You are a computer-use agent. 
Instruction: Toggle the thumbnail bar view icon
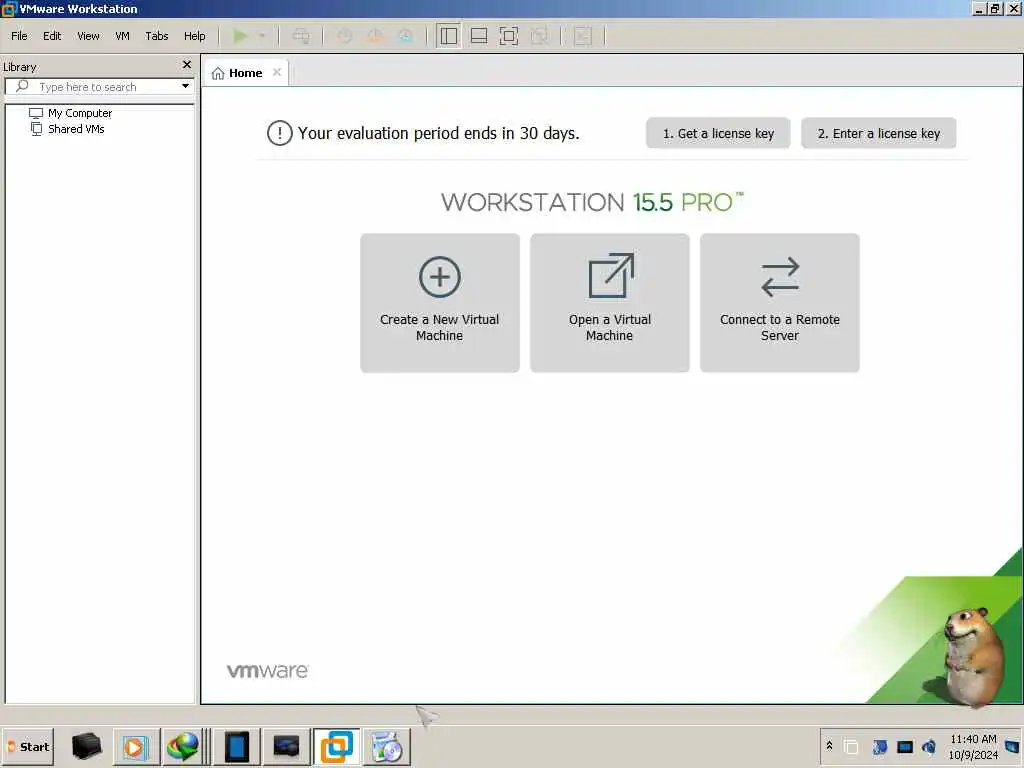pos(479,36)
